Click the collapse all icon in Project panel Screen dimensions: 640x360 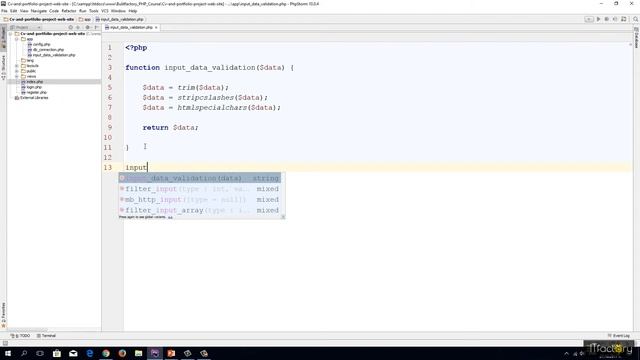point(78,27)
